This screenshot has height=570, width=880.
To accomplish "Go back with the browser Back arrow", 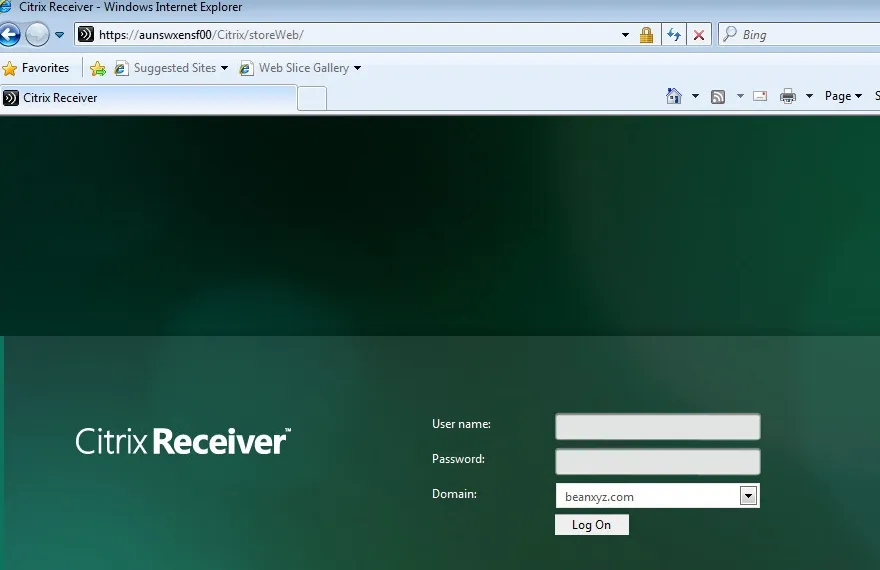I will pyautogui.click(x=9, y=35).
